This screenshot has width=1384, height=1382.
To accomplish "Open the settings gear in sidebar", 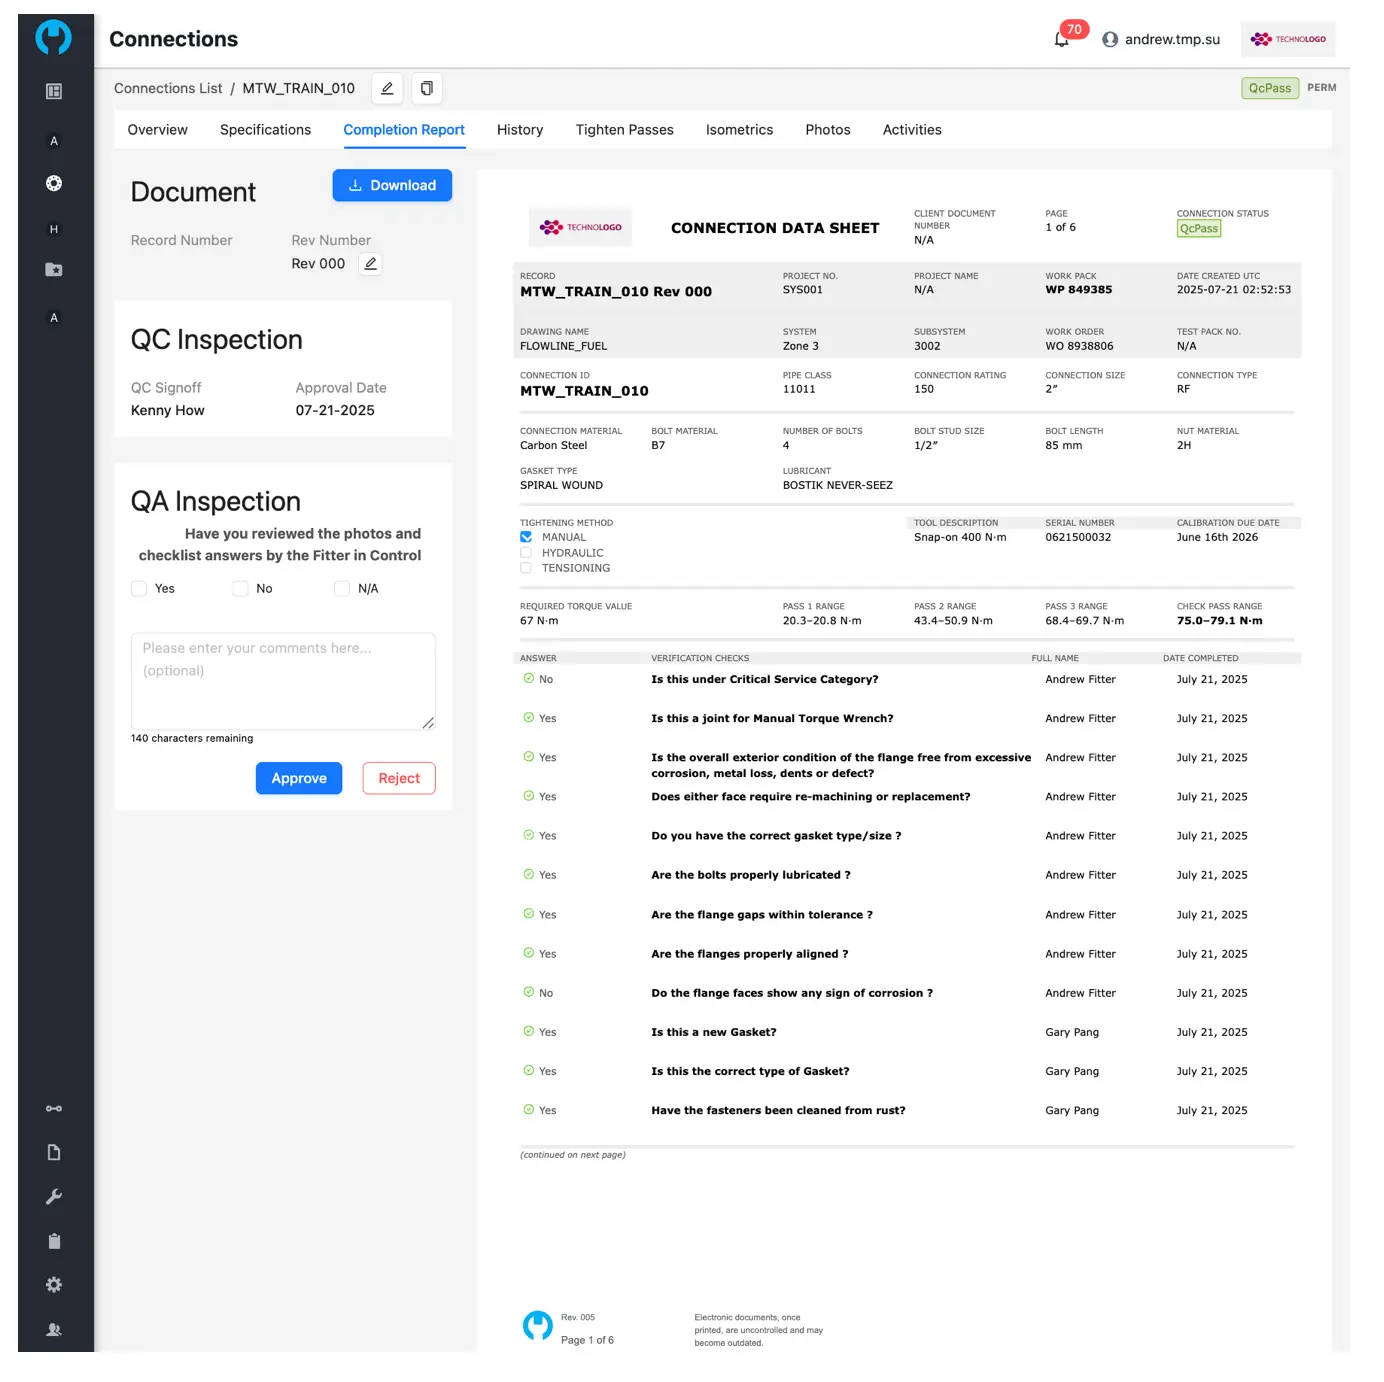I will (54, 1285).
